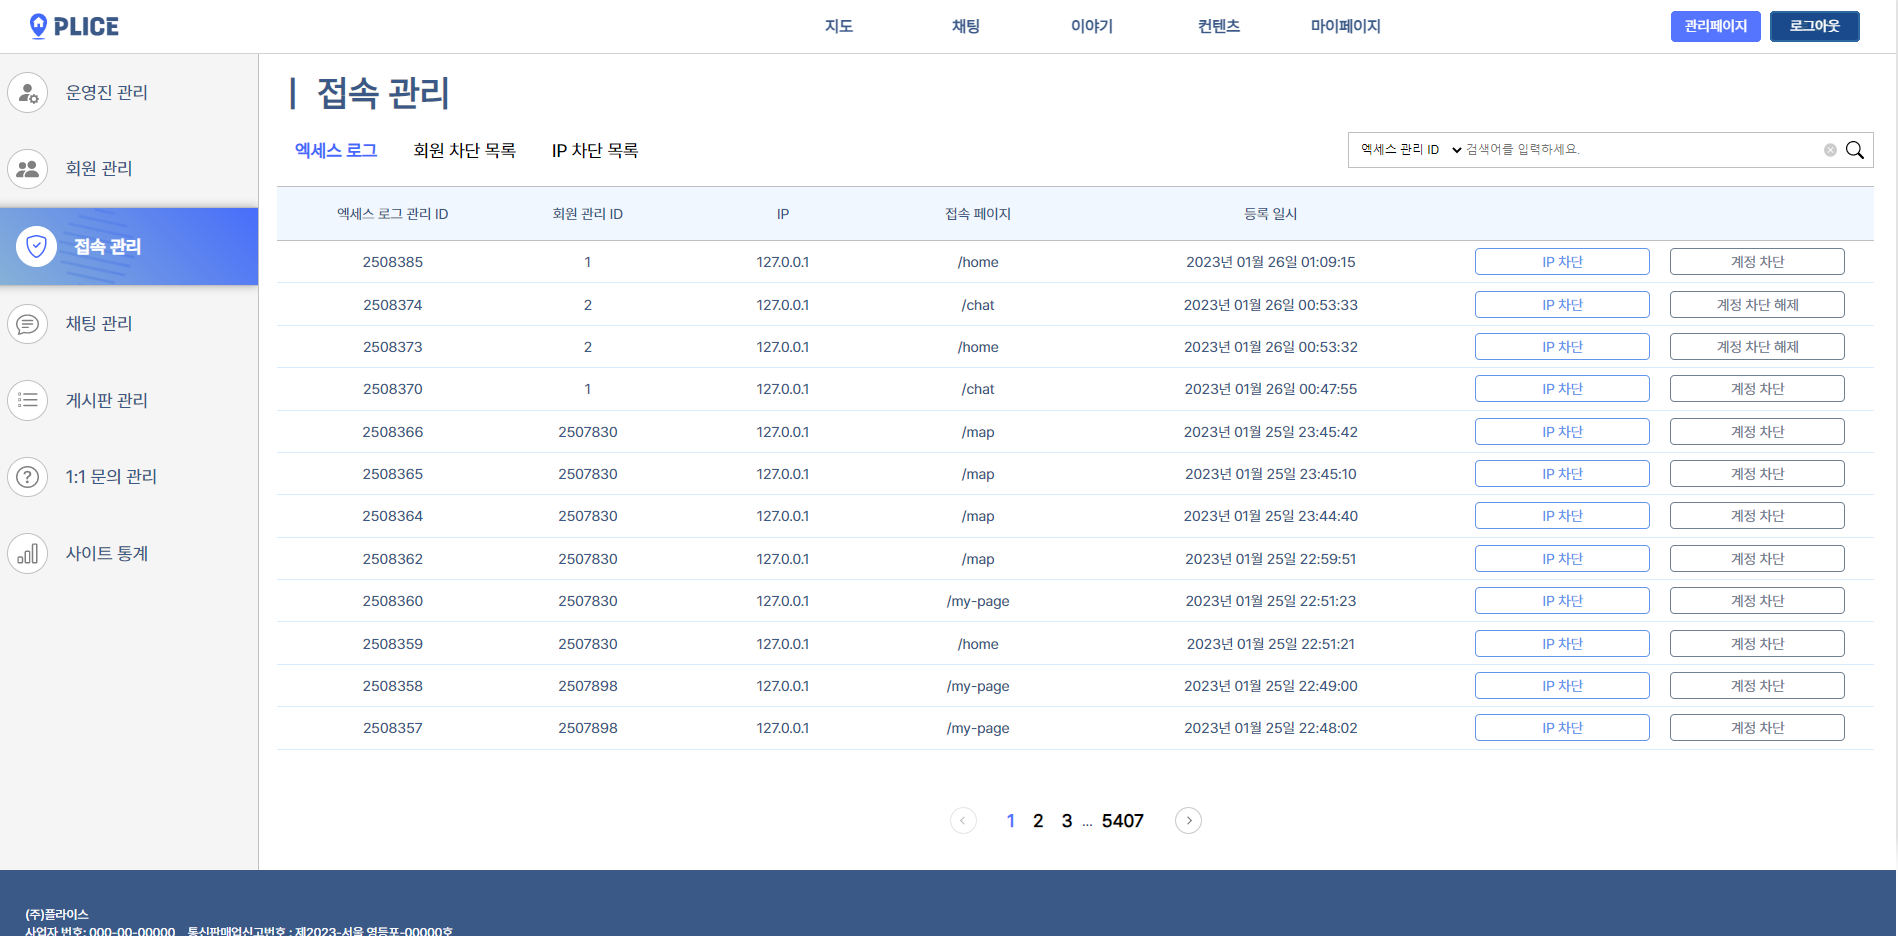Open the 1:1 문의 관리 question icon
The height and width of the screenshot is (936, 1898).
point(27,477)
